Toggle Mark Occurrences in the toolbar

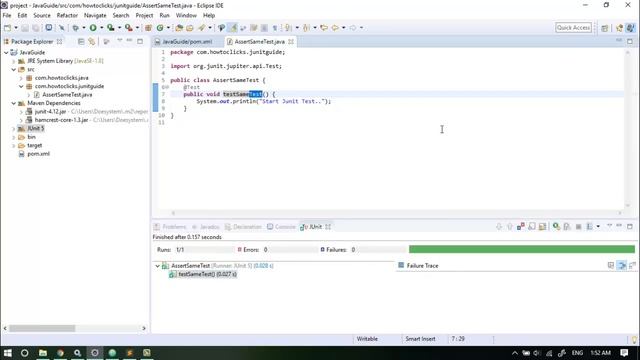coord(232,28)
